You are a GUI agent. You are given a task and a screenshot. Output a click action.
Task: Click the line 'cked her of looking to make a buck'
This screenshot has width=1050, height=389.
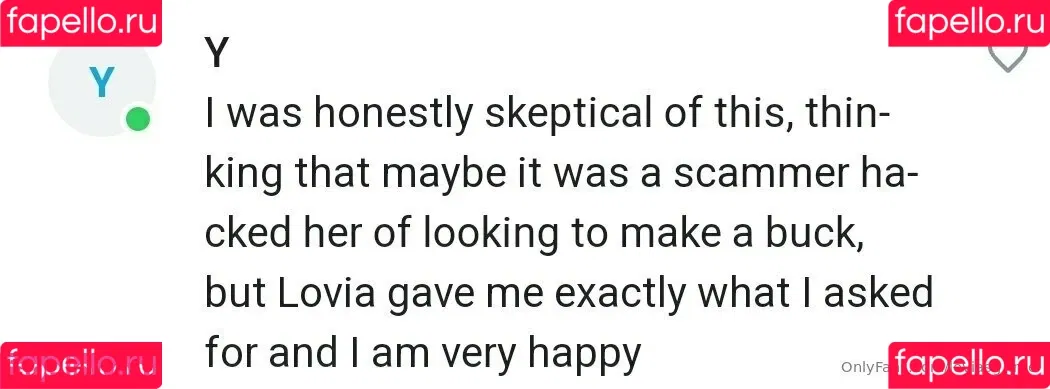534,232
